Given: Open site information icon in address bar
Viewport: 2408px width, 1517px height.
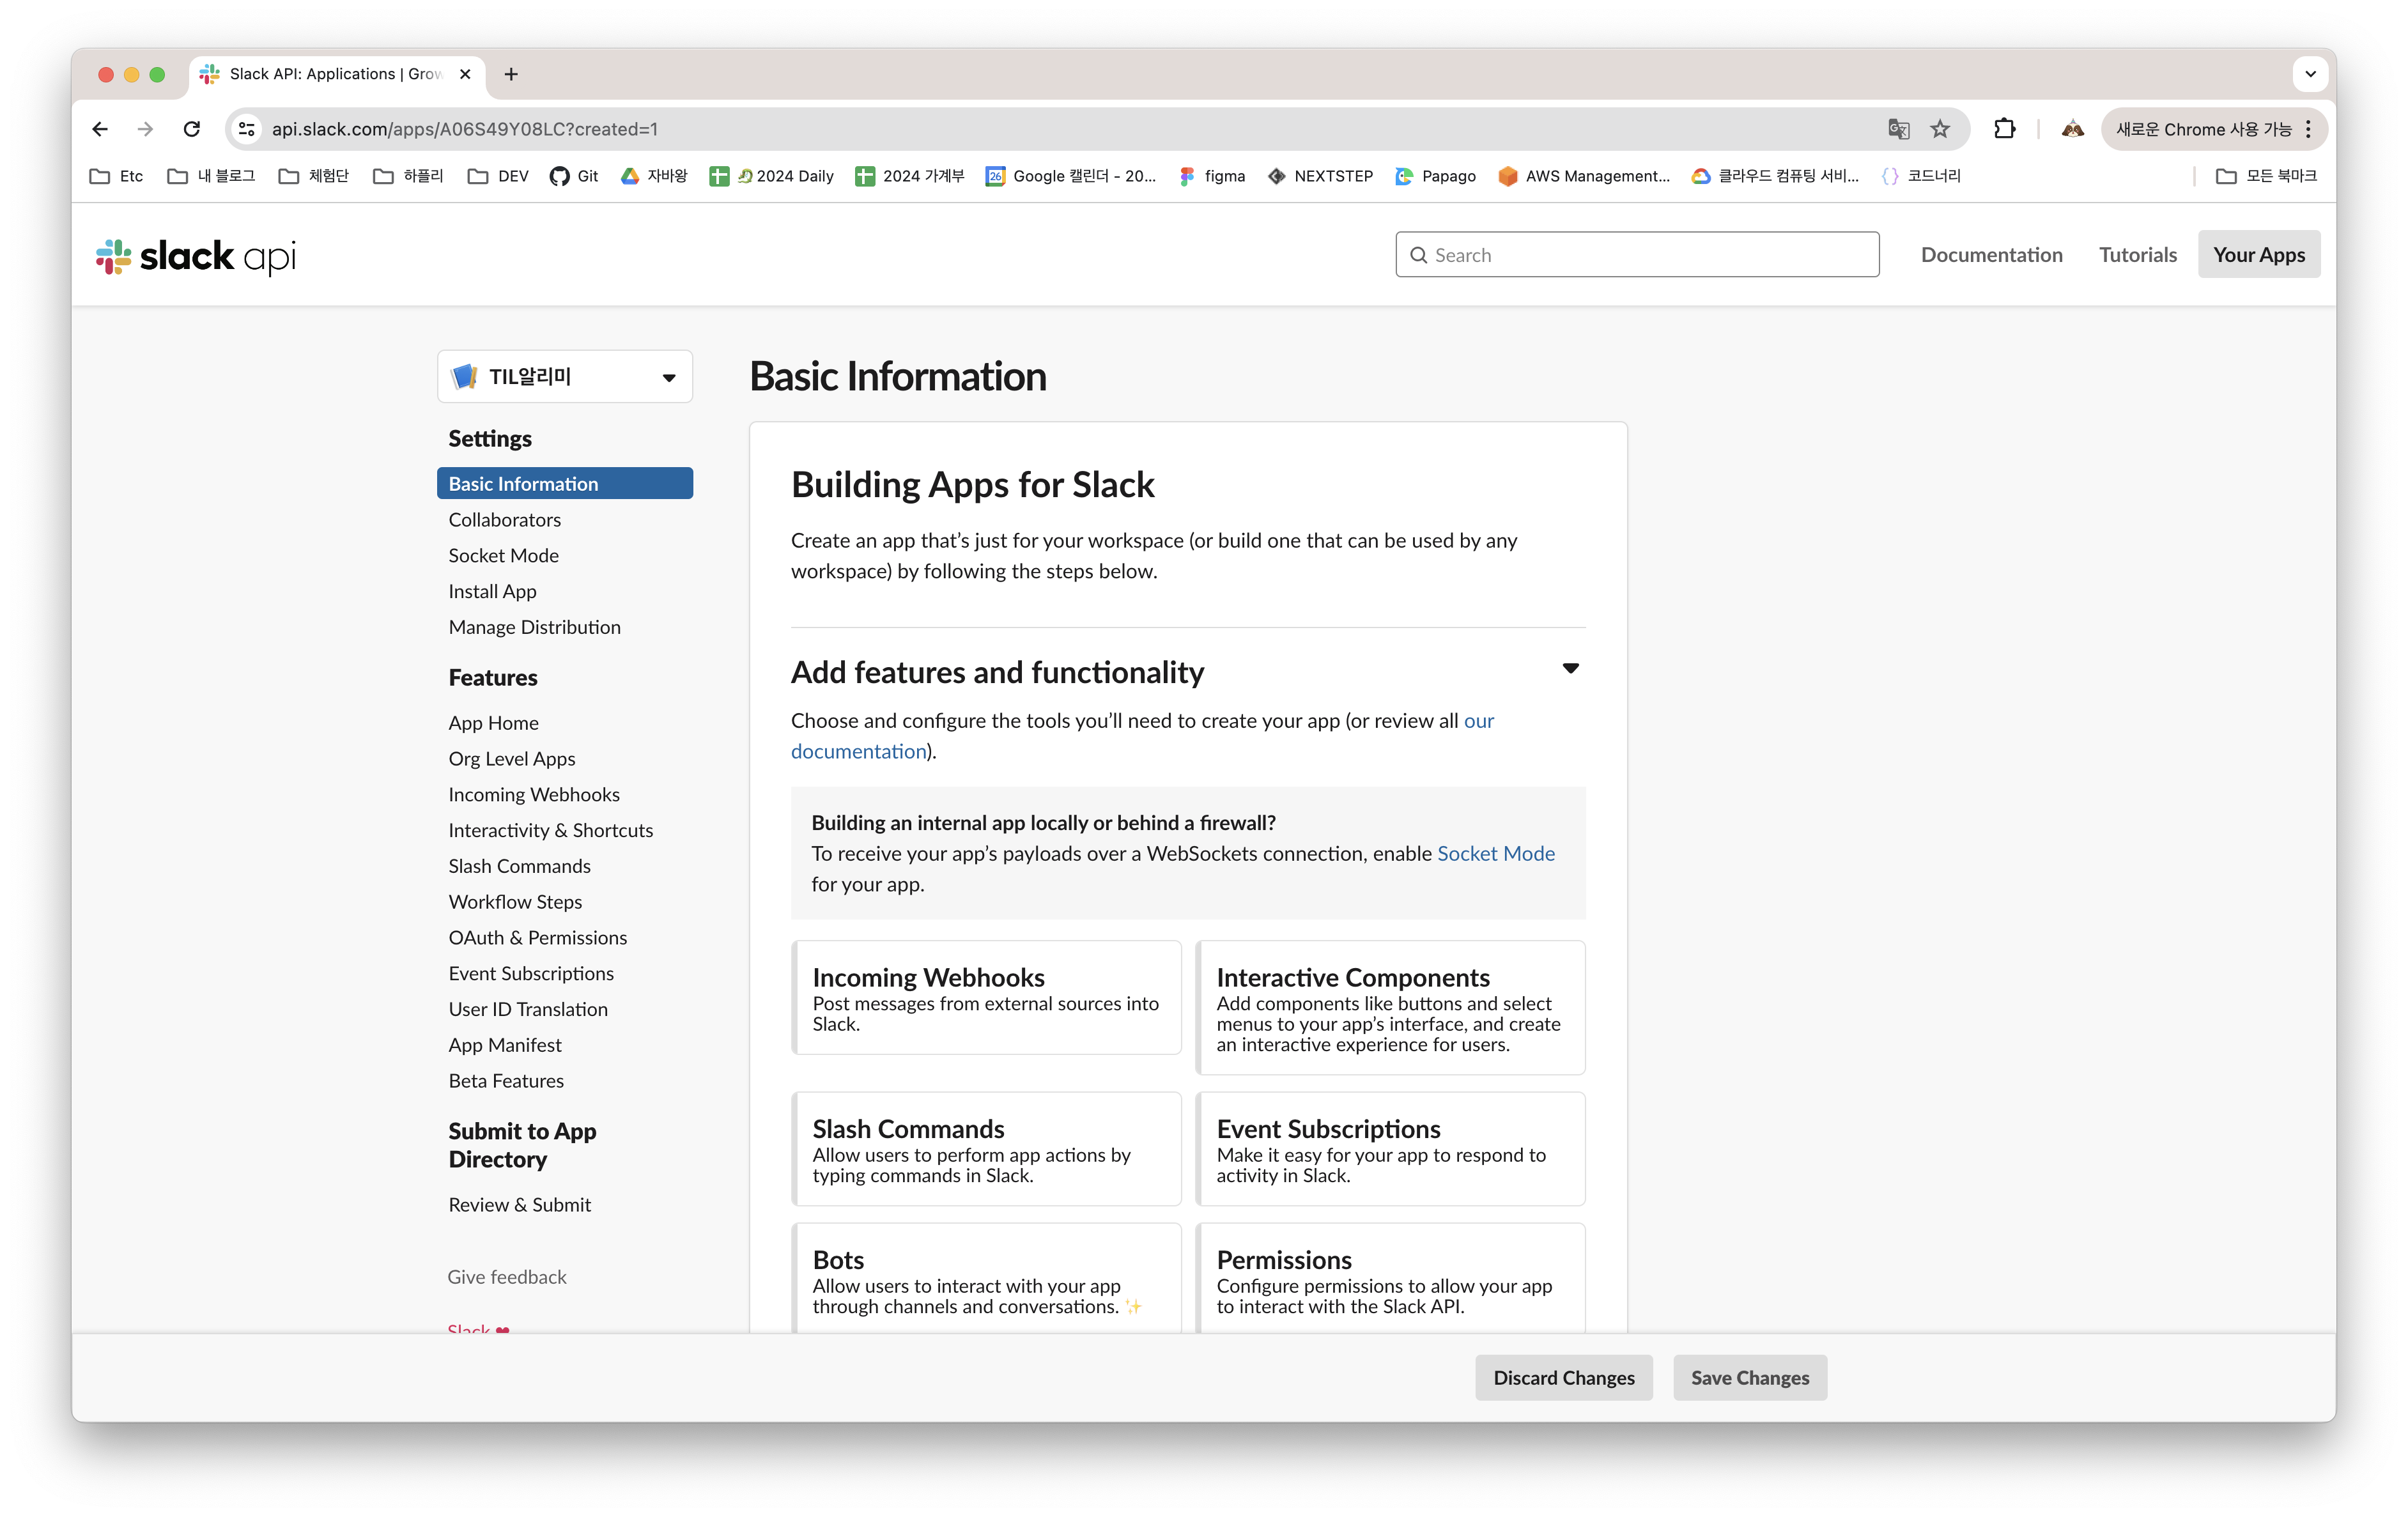Looking at the screenshot, I should click(x=247, y=129).
